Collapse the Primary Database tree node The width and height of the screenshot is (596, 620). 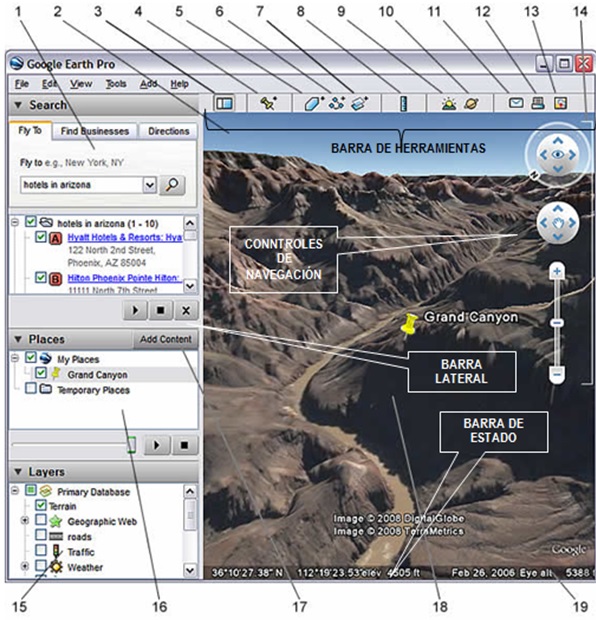coord(15,491)
